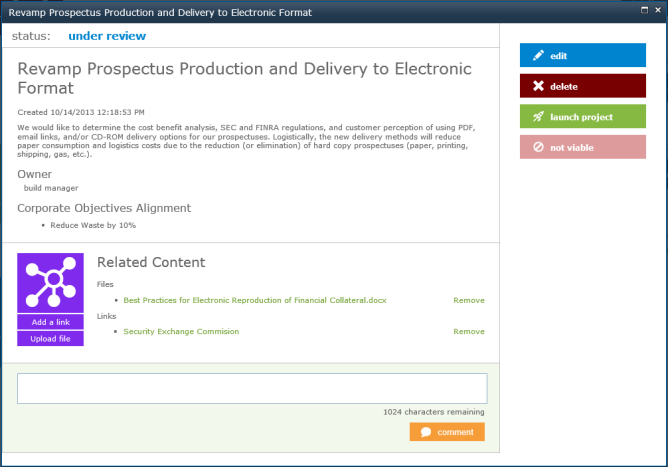
Task: Select the not viable prohibition icon
Action: pyautogui.click(x=538, y=148)
